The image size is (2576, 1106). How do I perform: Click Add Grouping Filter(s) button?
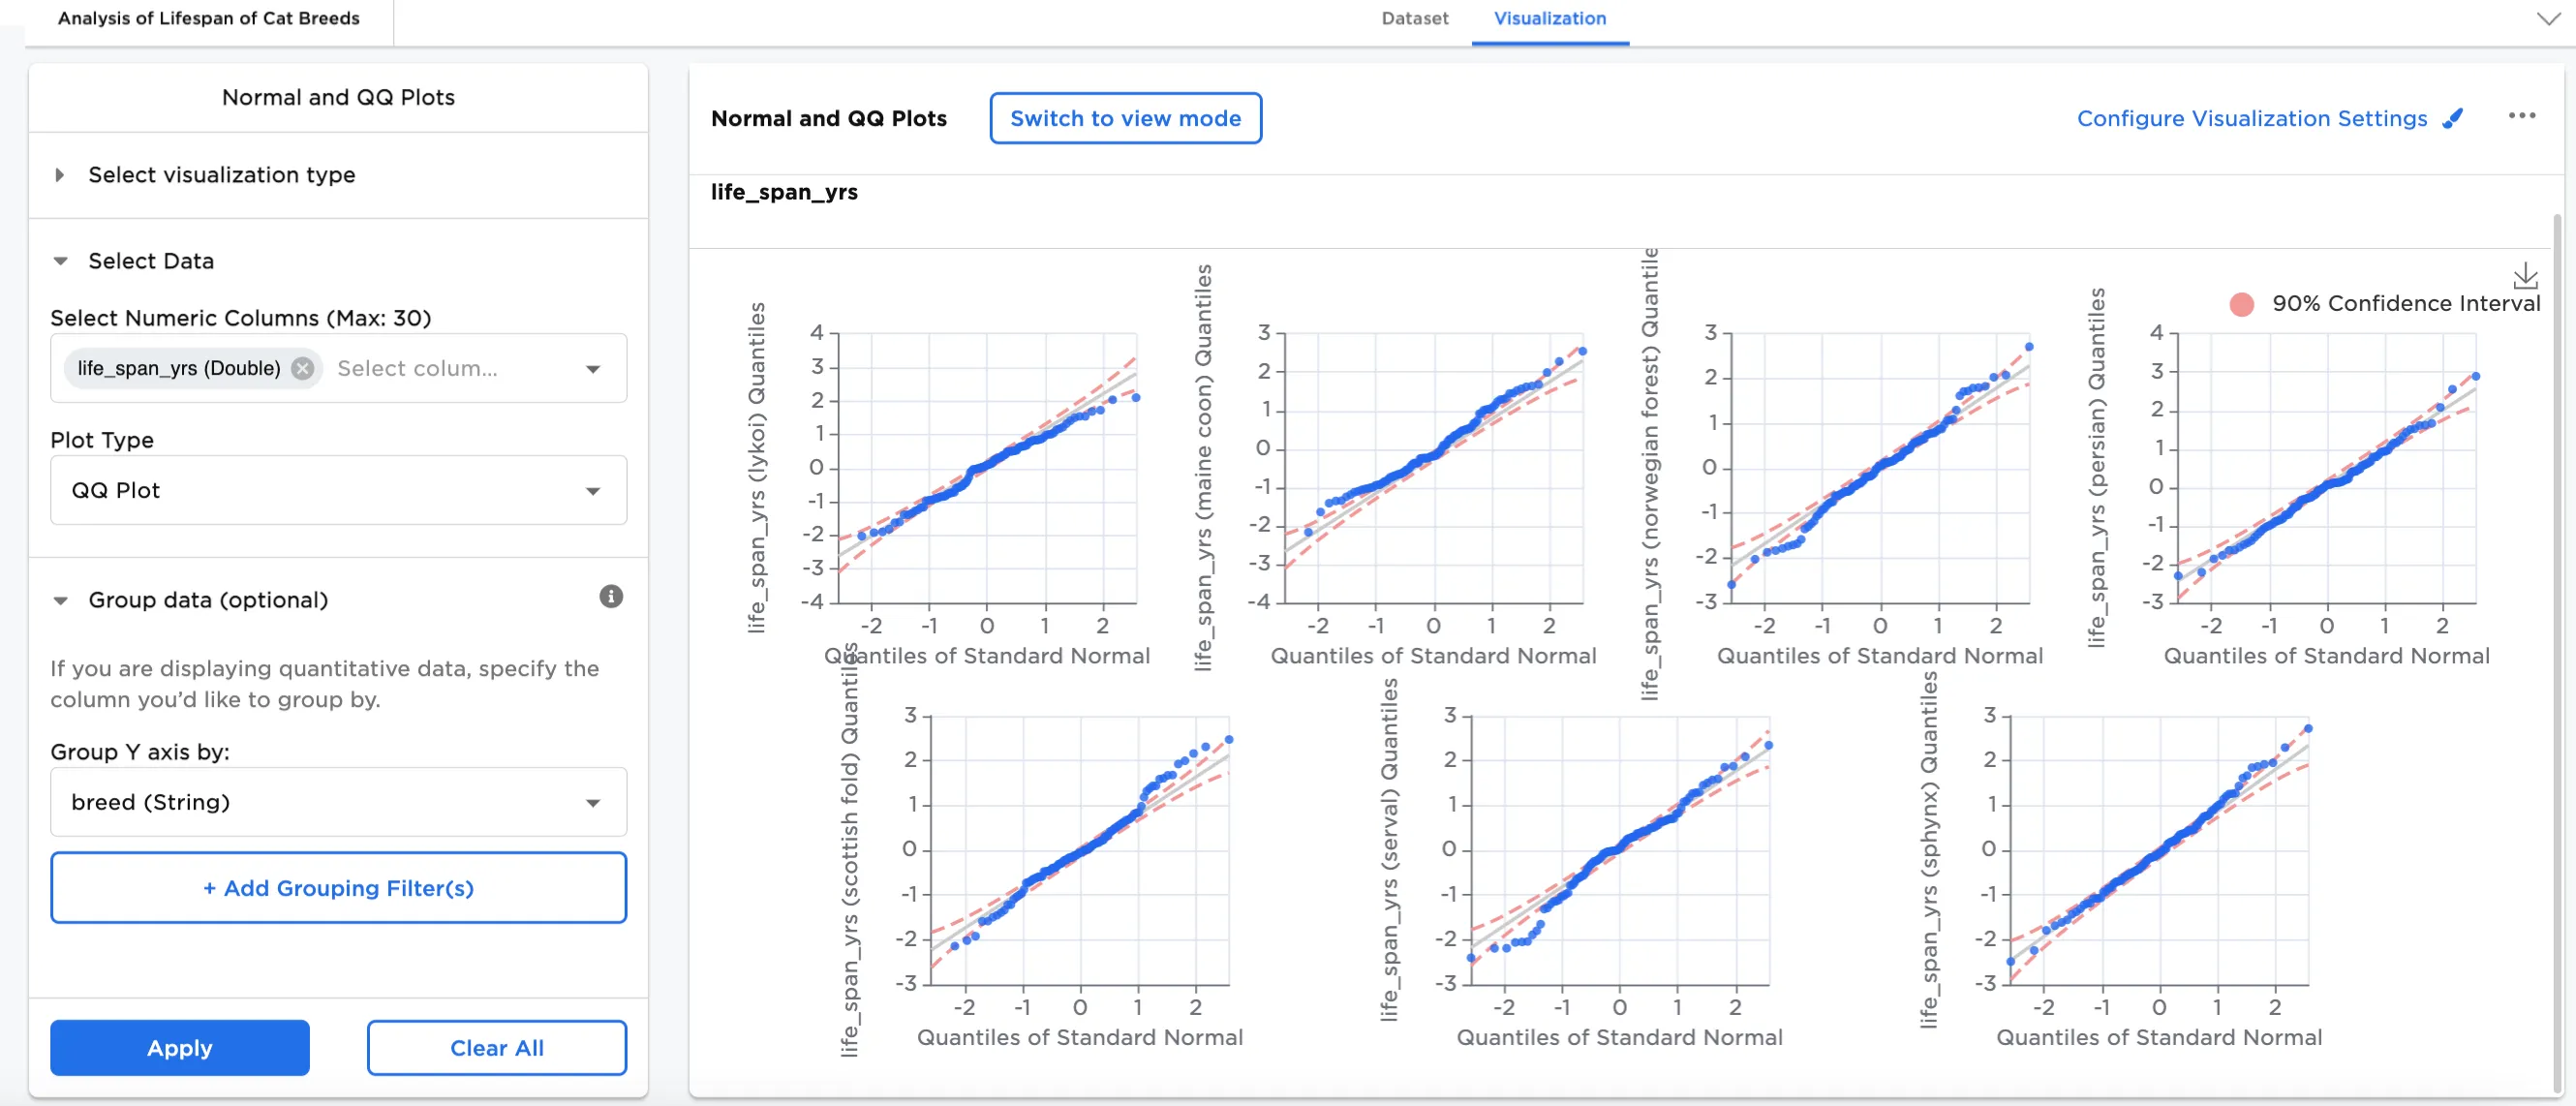coord(338,887)
